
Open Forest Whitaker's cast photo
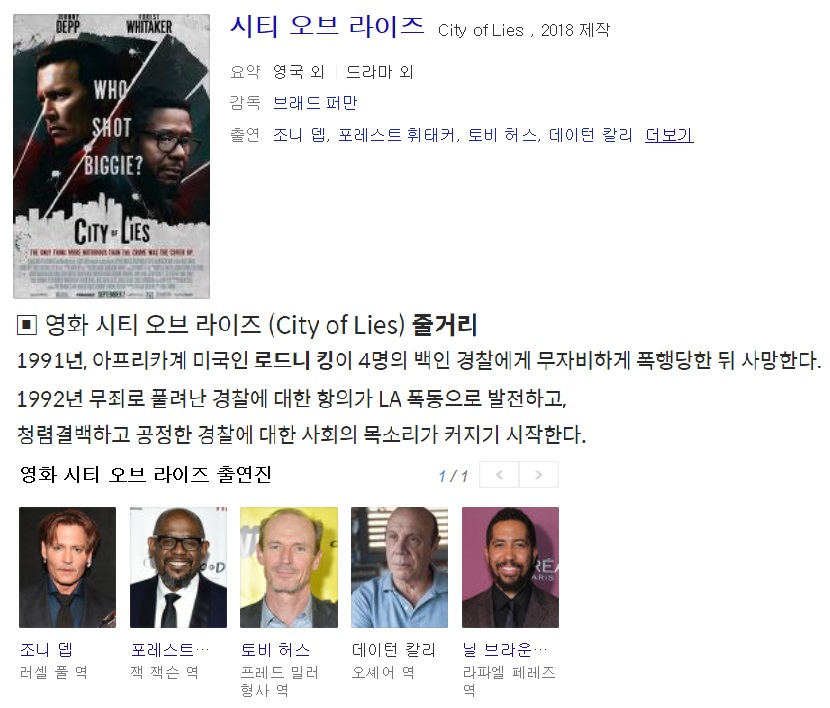pos(178,567)
